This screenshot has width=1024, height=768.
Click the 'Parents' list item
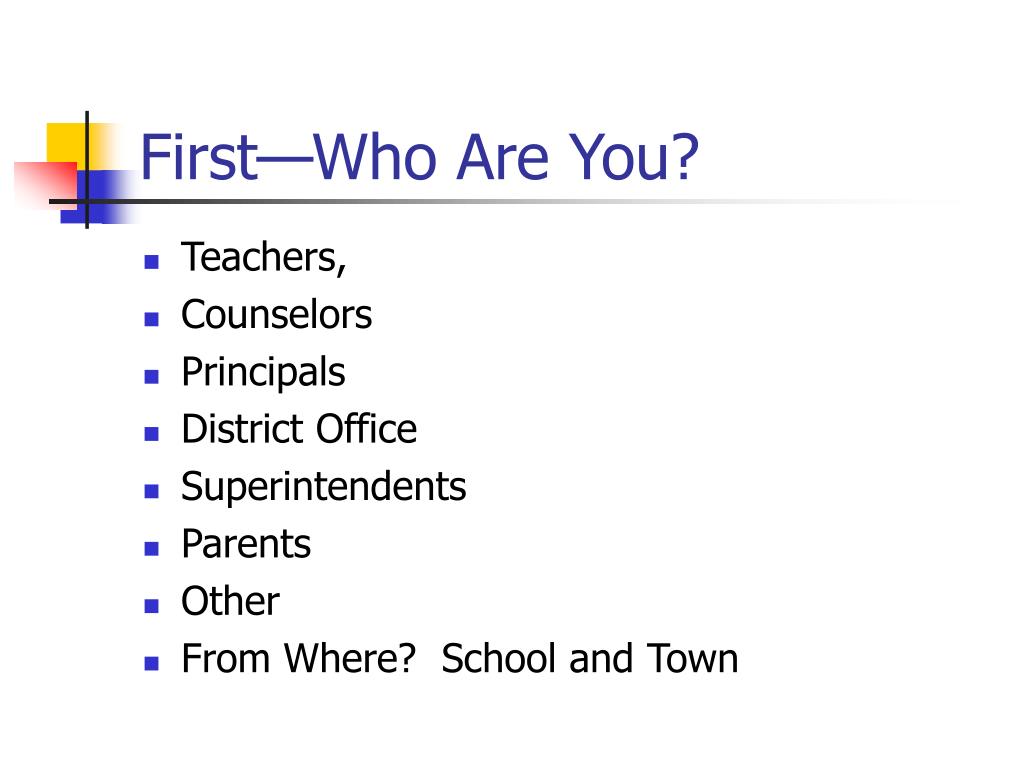[246, 544]
